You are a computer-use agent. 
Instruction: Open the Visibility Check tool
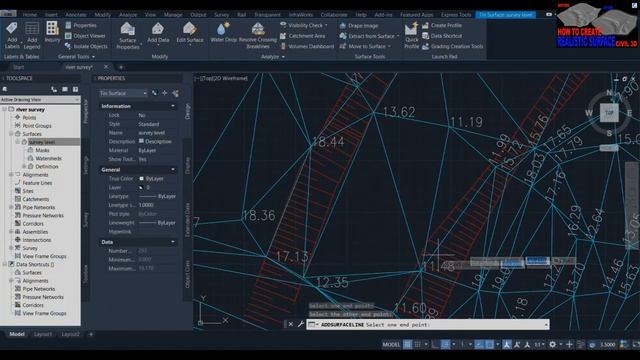[304, 25]
